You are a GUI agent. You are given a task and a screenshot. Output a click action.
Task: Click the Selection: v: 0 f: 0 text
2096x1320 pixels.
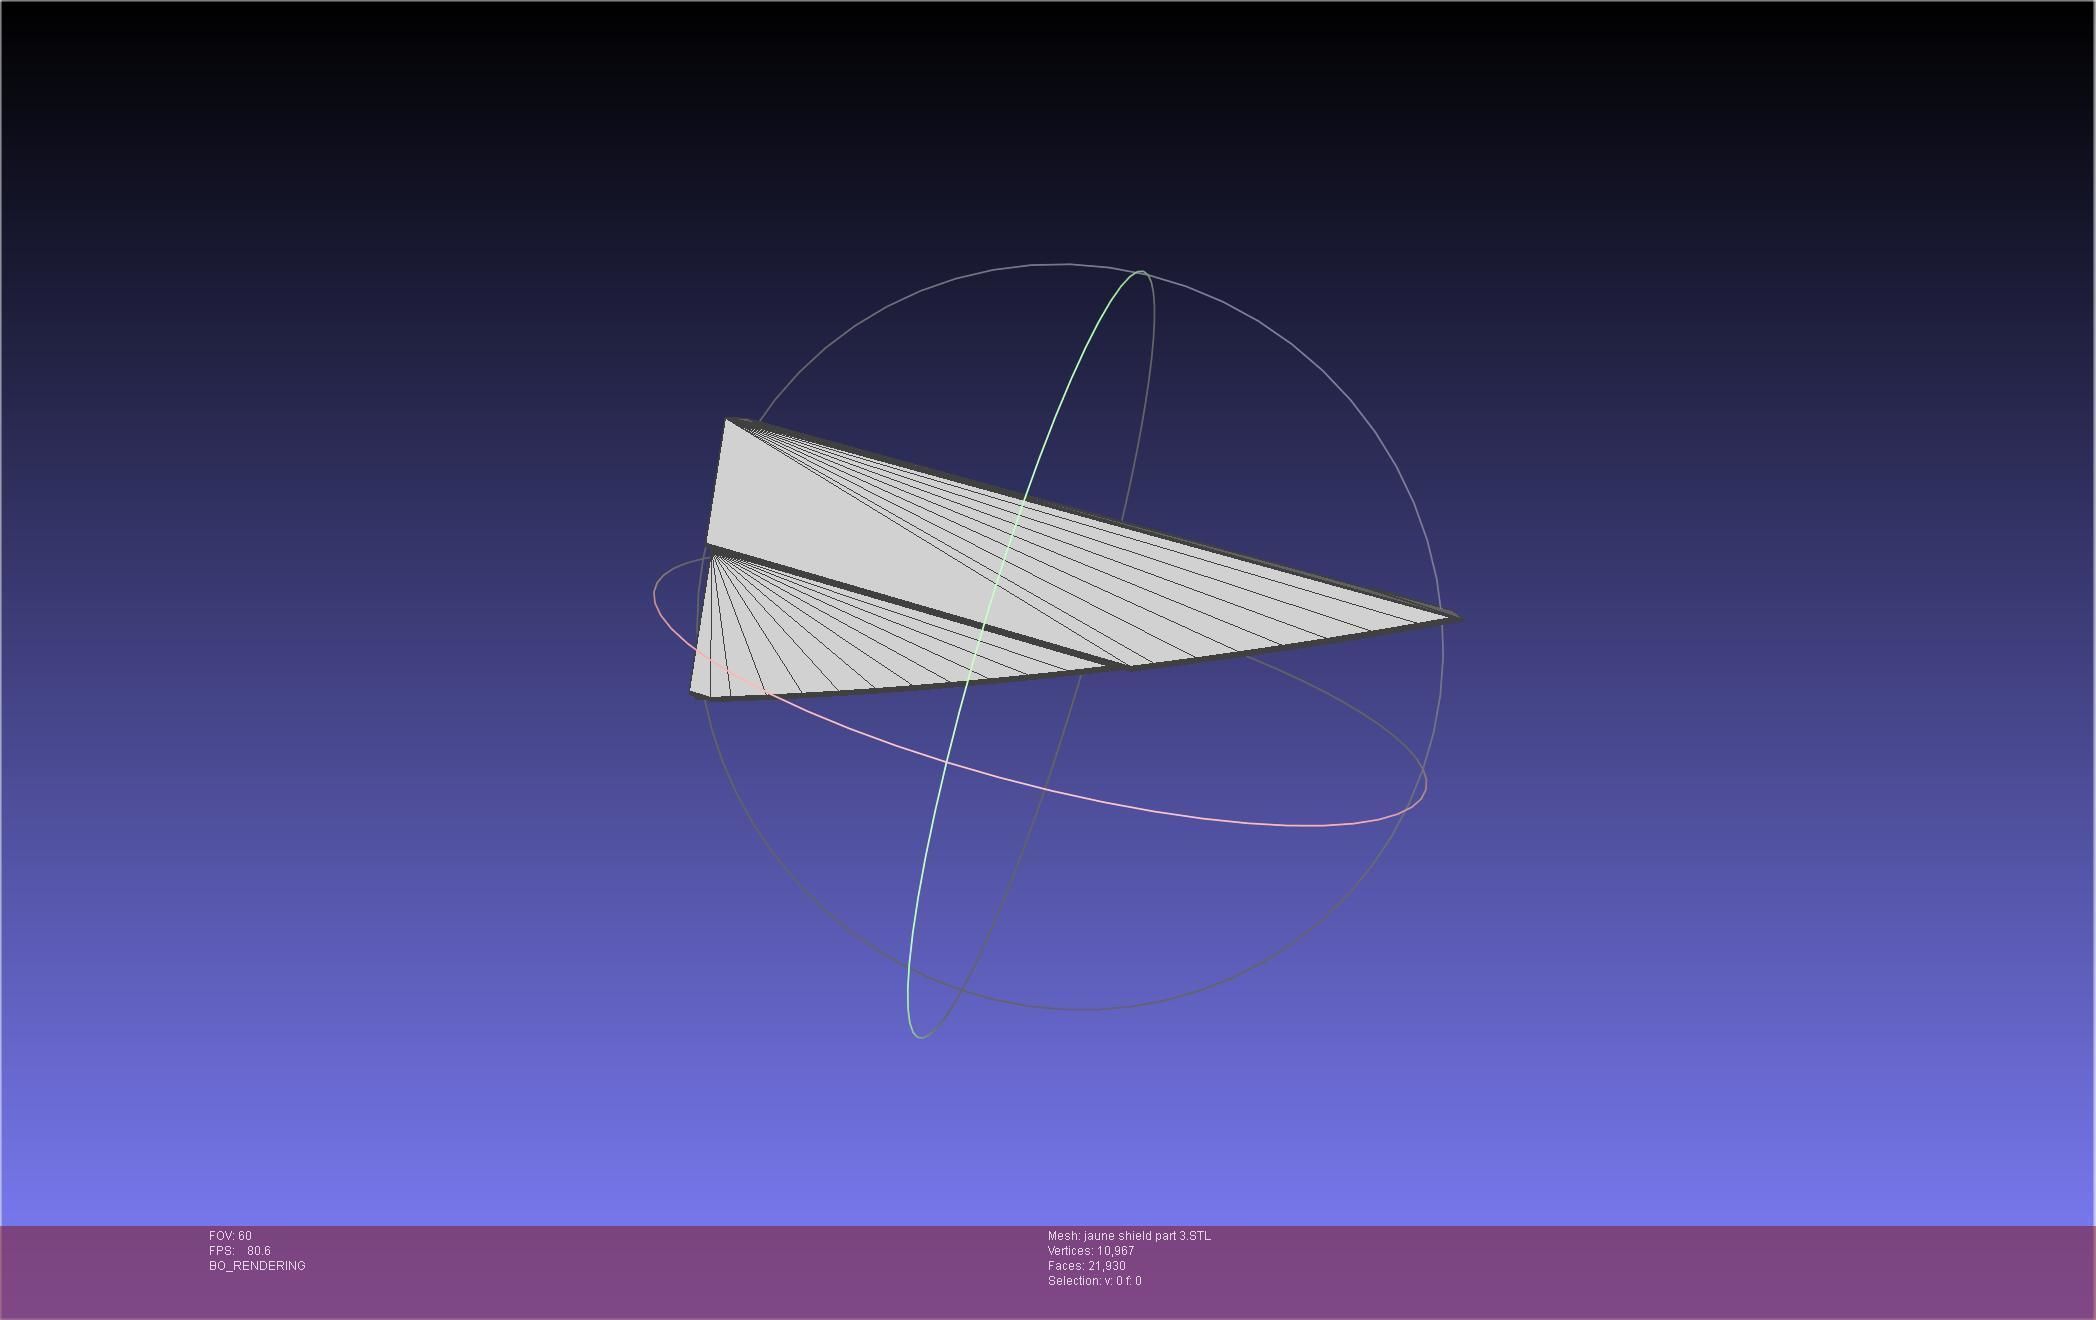coord(1095,1281)
